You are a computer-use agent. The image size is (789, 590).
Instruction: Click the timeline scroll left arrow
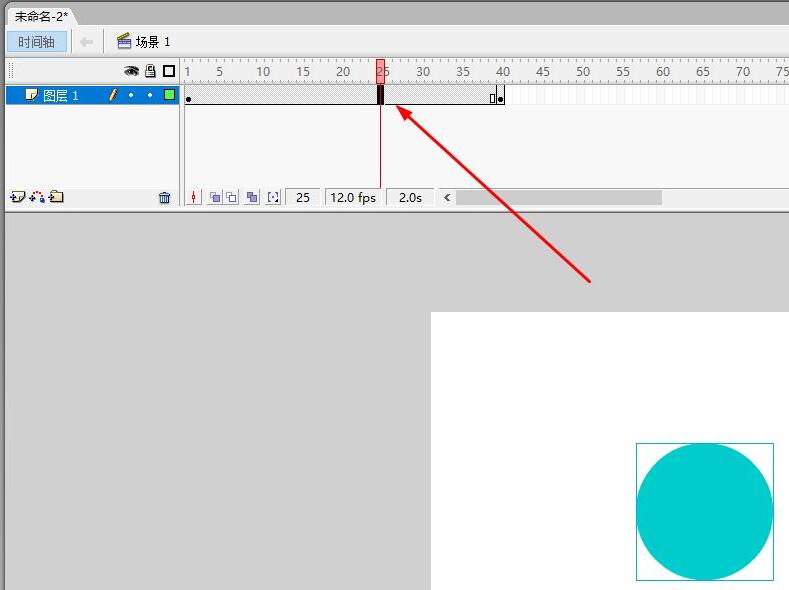447,198
